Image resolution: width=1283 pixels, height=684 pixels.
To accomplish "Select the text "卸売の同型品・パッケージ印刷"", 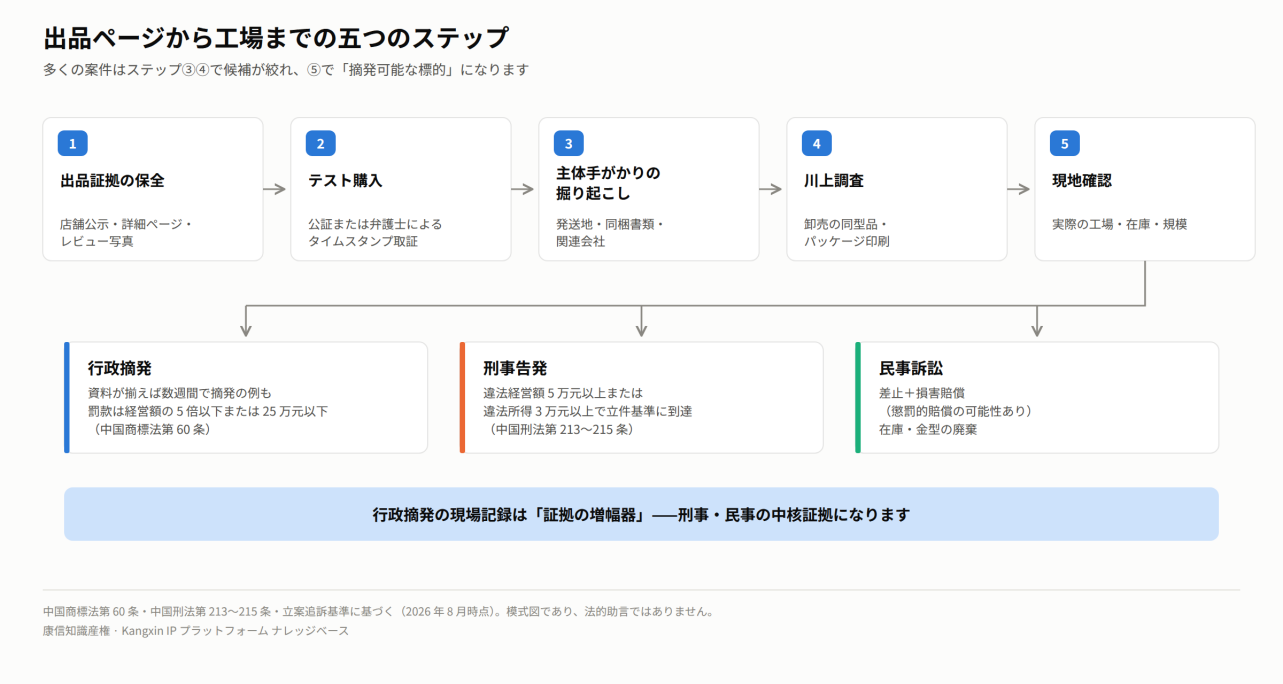I will point(847,232).
